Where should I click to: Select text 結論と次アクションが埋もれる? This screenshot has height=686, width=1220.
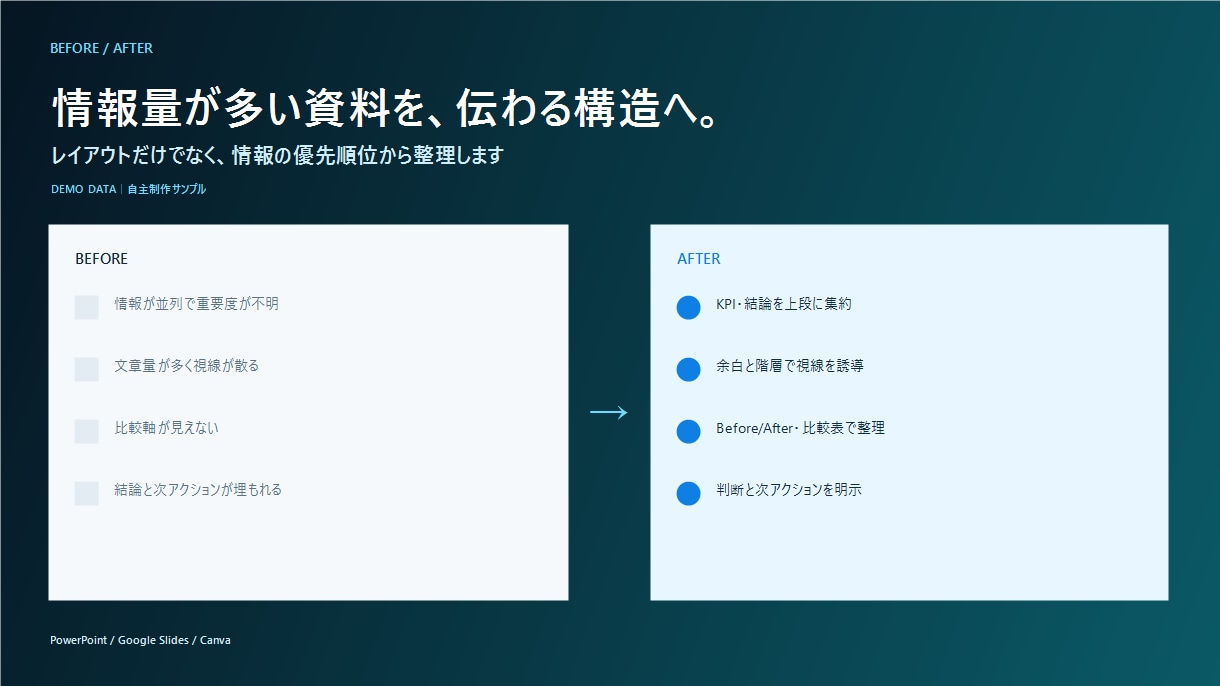point(199,490)
